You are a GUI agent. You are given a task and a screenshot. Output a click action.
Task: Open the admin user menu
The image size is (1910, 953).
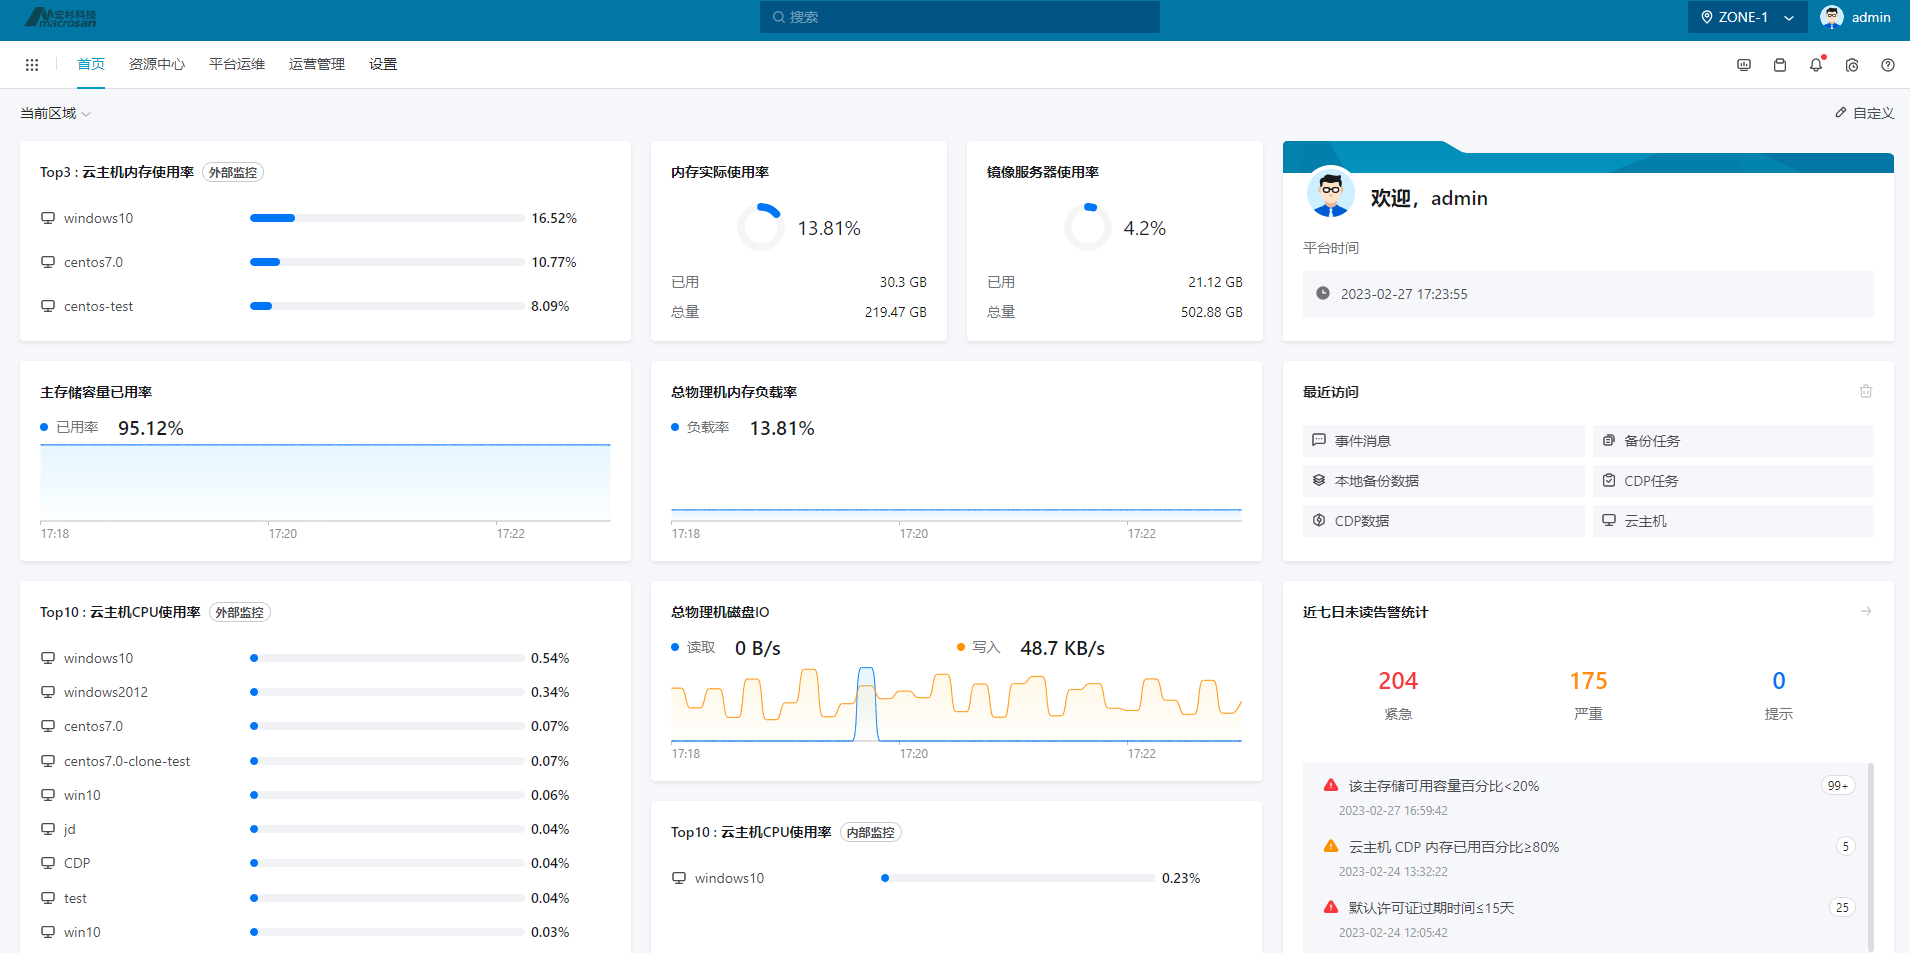(x=1856, y=17)
